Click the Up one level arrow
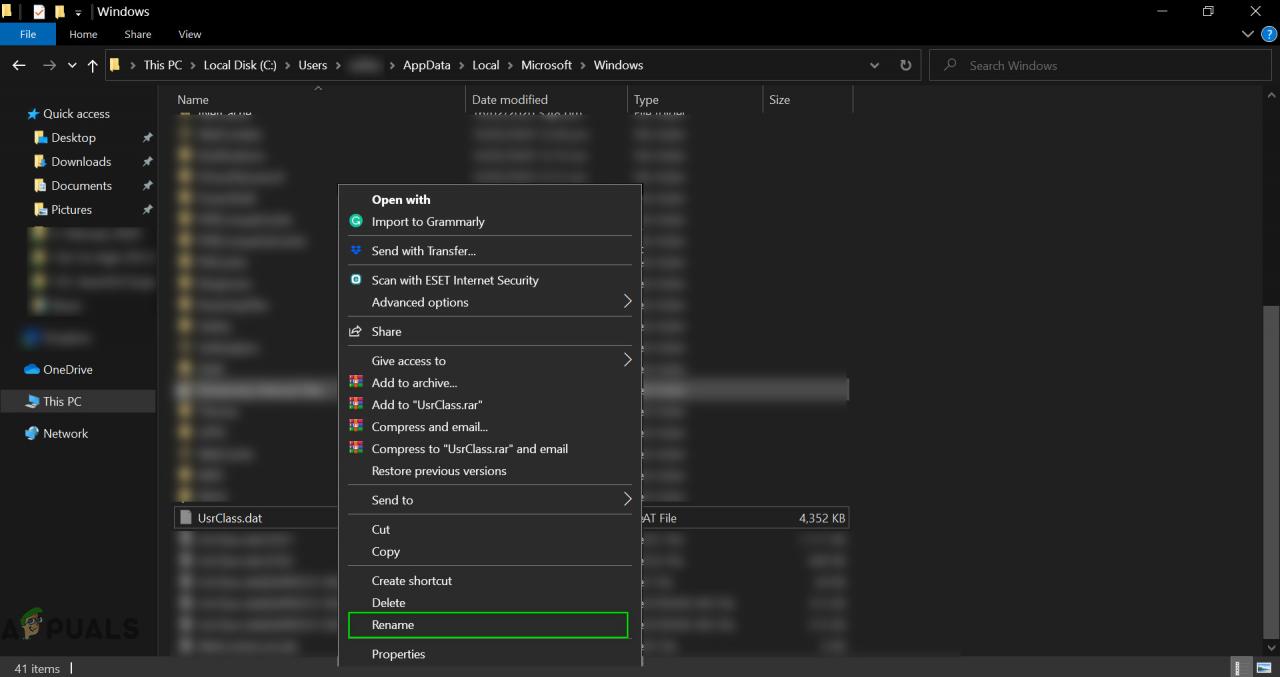The image size is (1280, 677). (92, 65)
